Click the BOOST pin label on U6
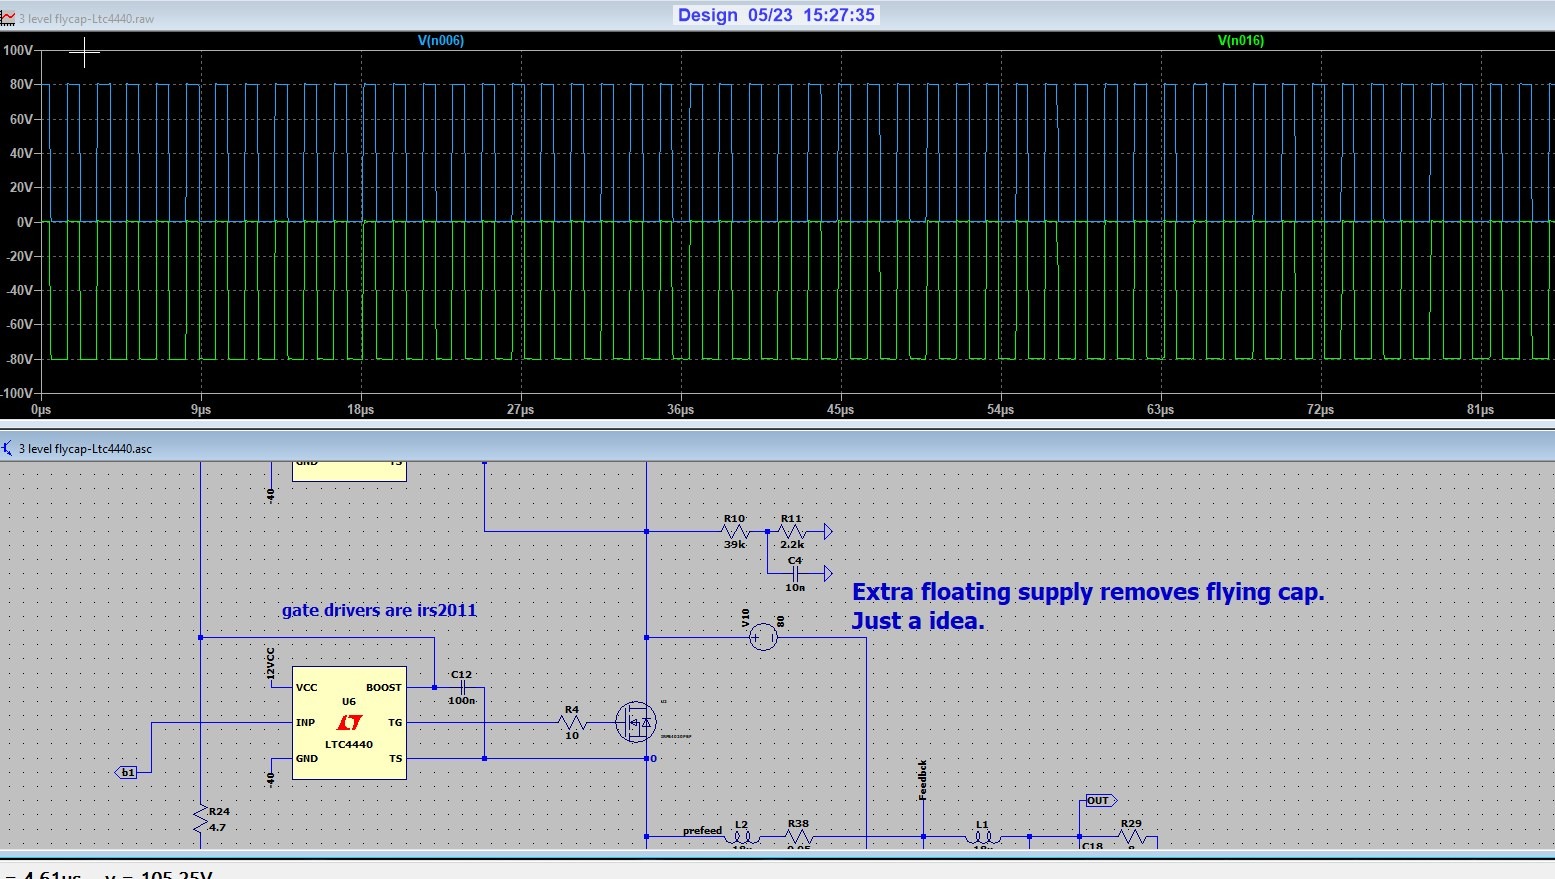Screen dimensions: 1555x879 [383, 688]
